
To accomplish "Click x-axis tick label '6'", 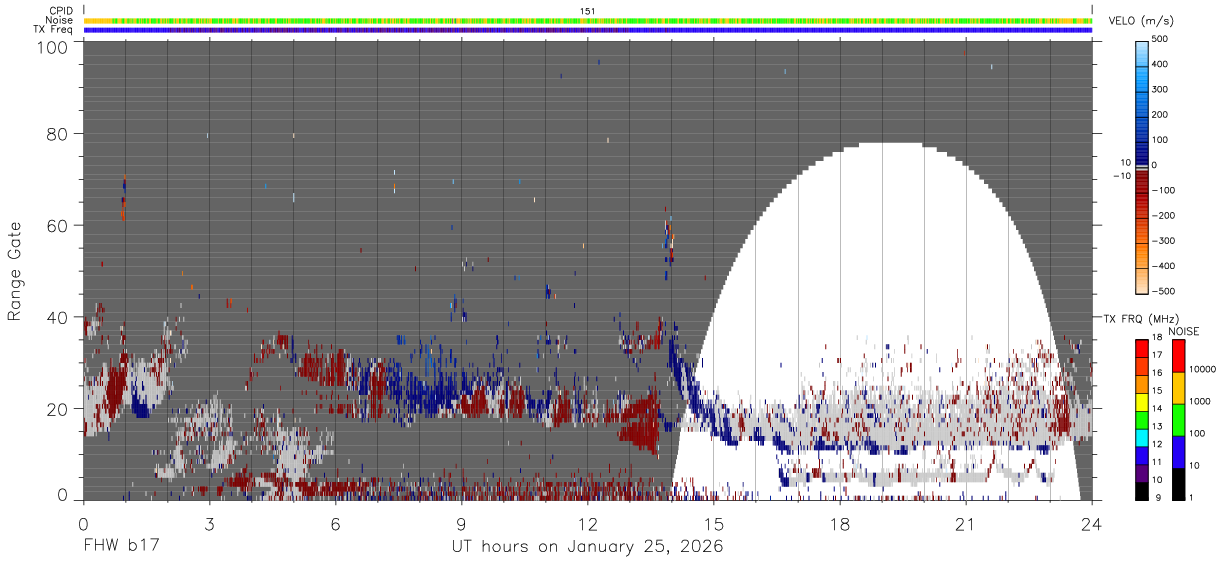I will click(x=335, y=524).
